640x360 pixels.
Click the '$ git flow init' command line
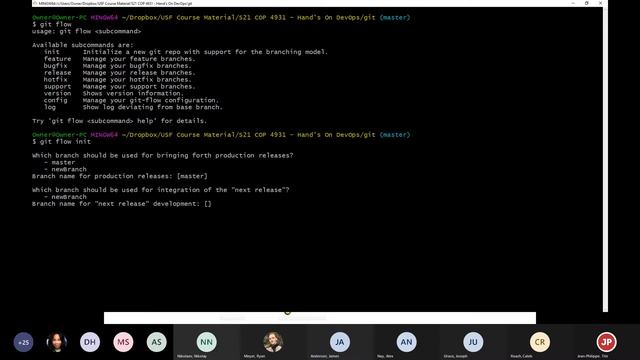(x=62, y=142)
